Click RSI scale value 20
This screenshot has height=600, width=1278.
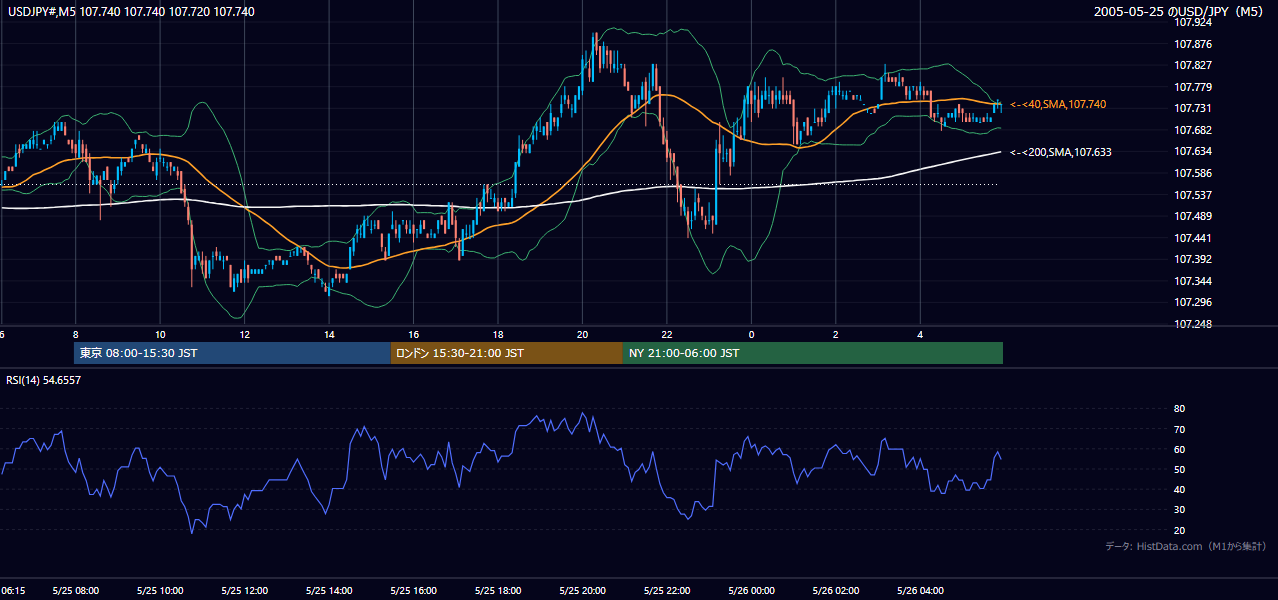tap(1179, 530)
